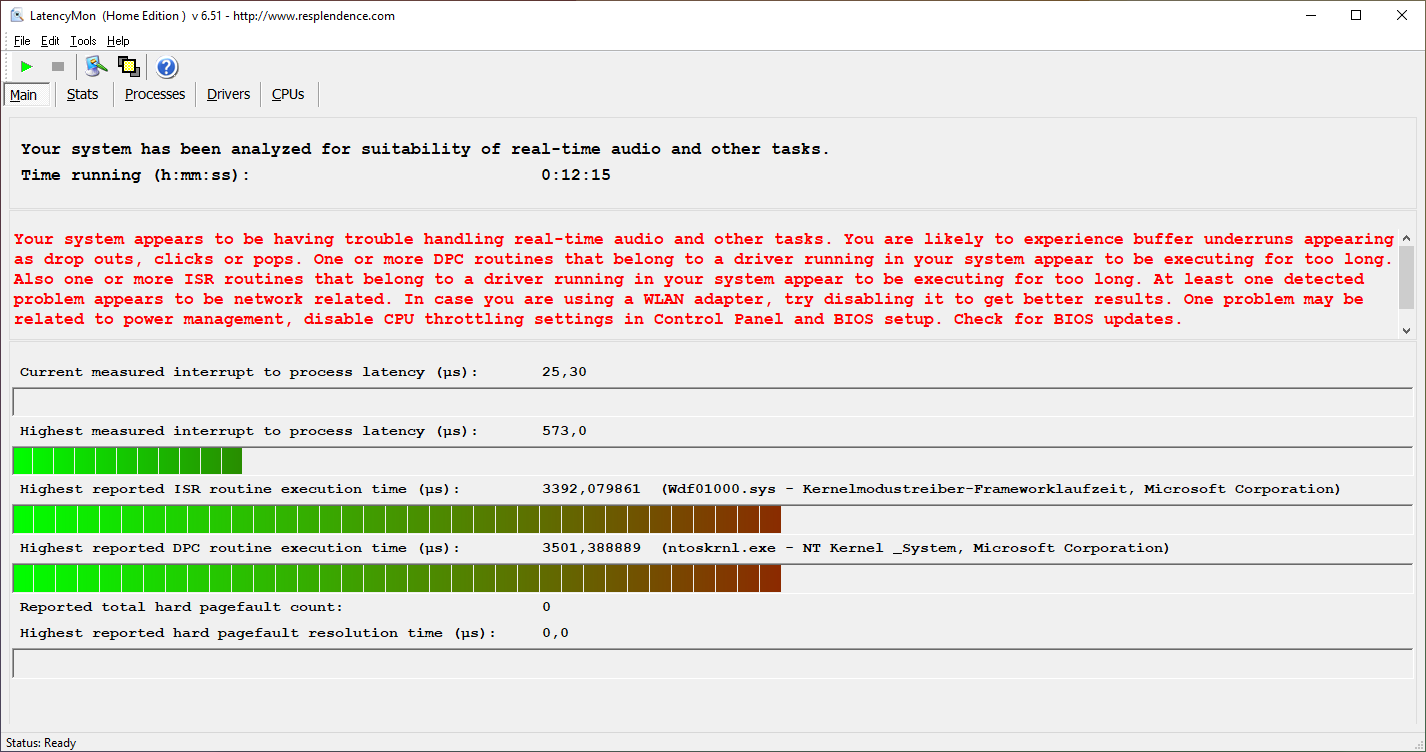Viewport: 1426px width, 752px height.
Task: Open the File menu
Action: coord(22,41)
